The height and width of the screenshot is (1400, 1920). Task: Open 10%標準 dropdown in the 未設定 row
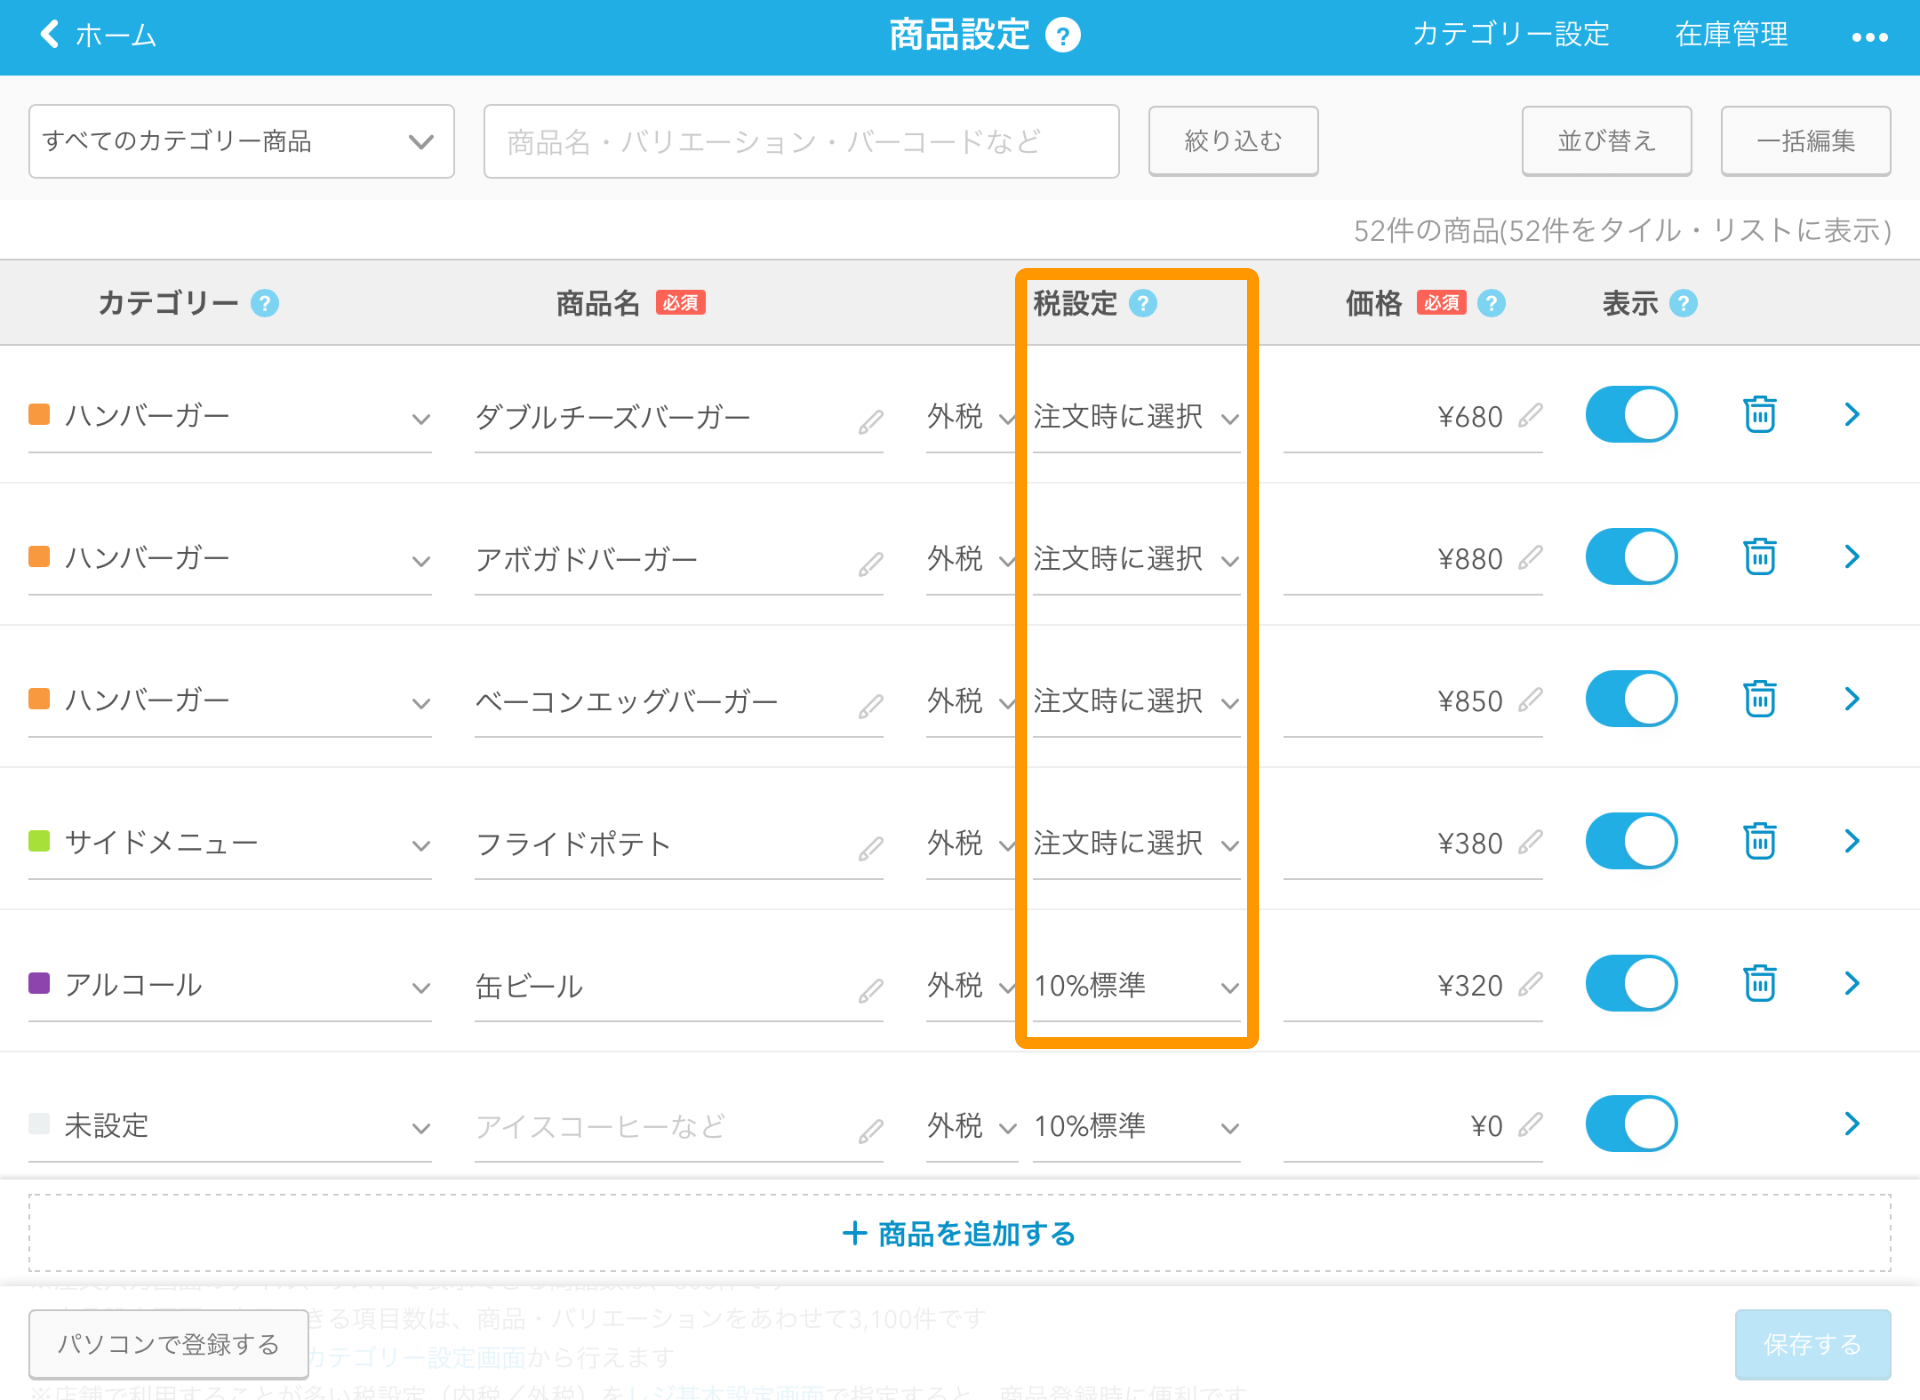tap(1137, 1127)
